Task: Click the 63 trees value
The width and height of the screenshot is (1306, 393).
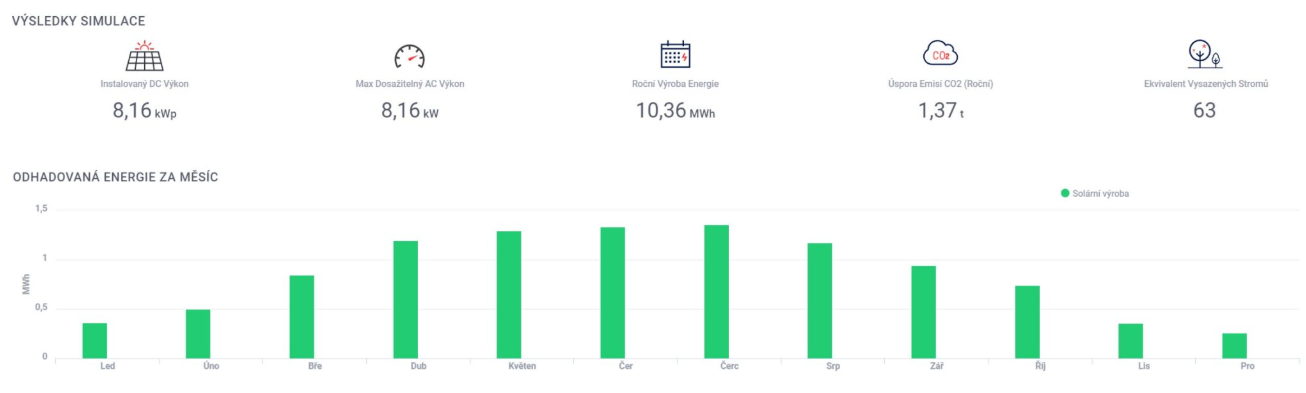Action: click(x=1205, y=111)
